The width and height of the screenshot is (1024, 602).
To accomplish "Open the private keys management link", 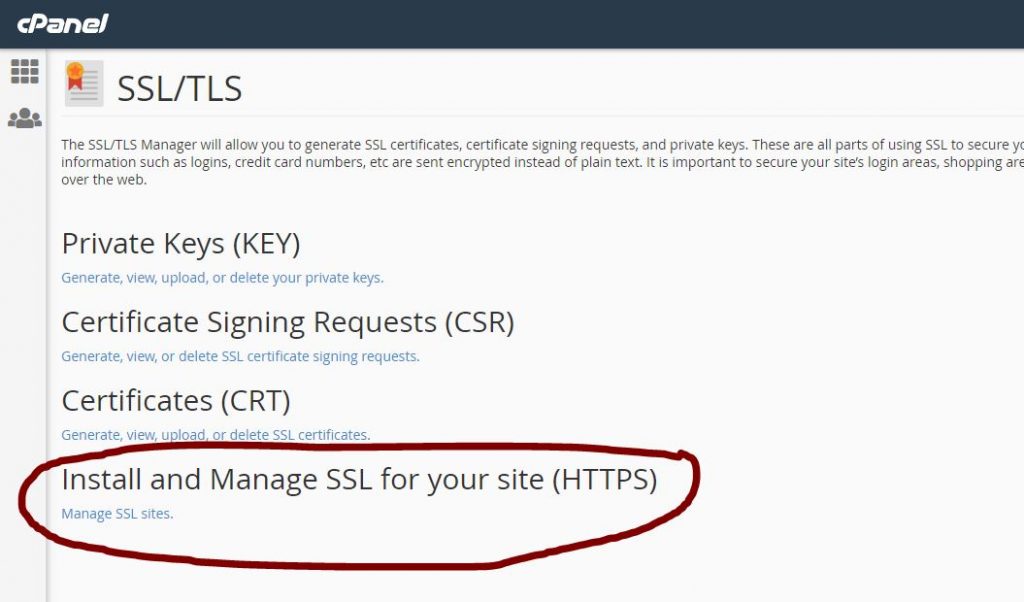I will pos(222,277).
